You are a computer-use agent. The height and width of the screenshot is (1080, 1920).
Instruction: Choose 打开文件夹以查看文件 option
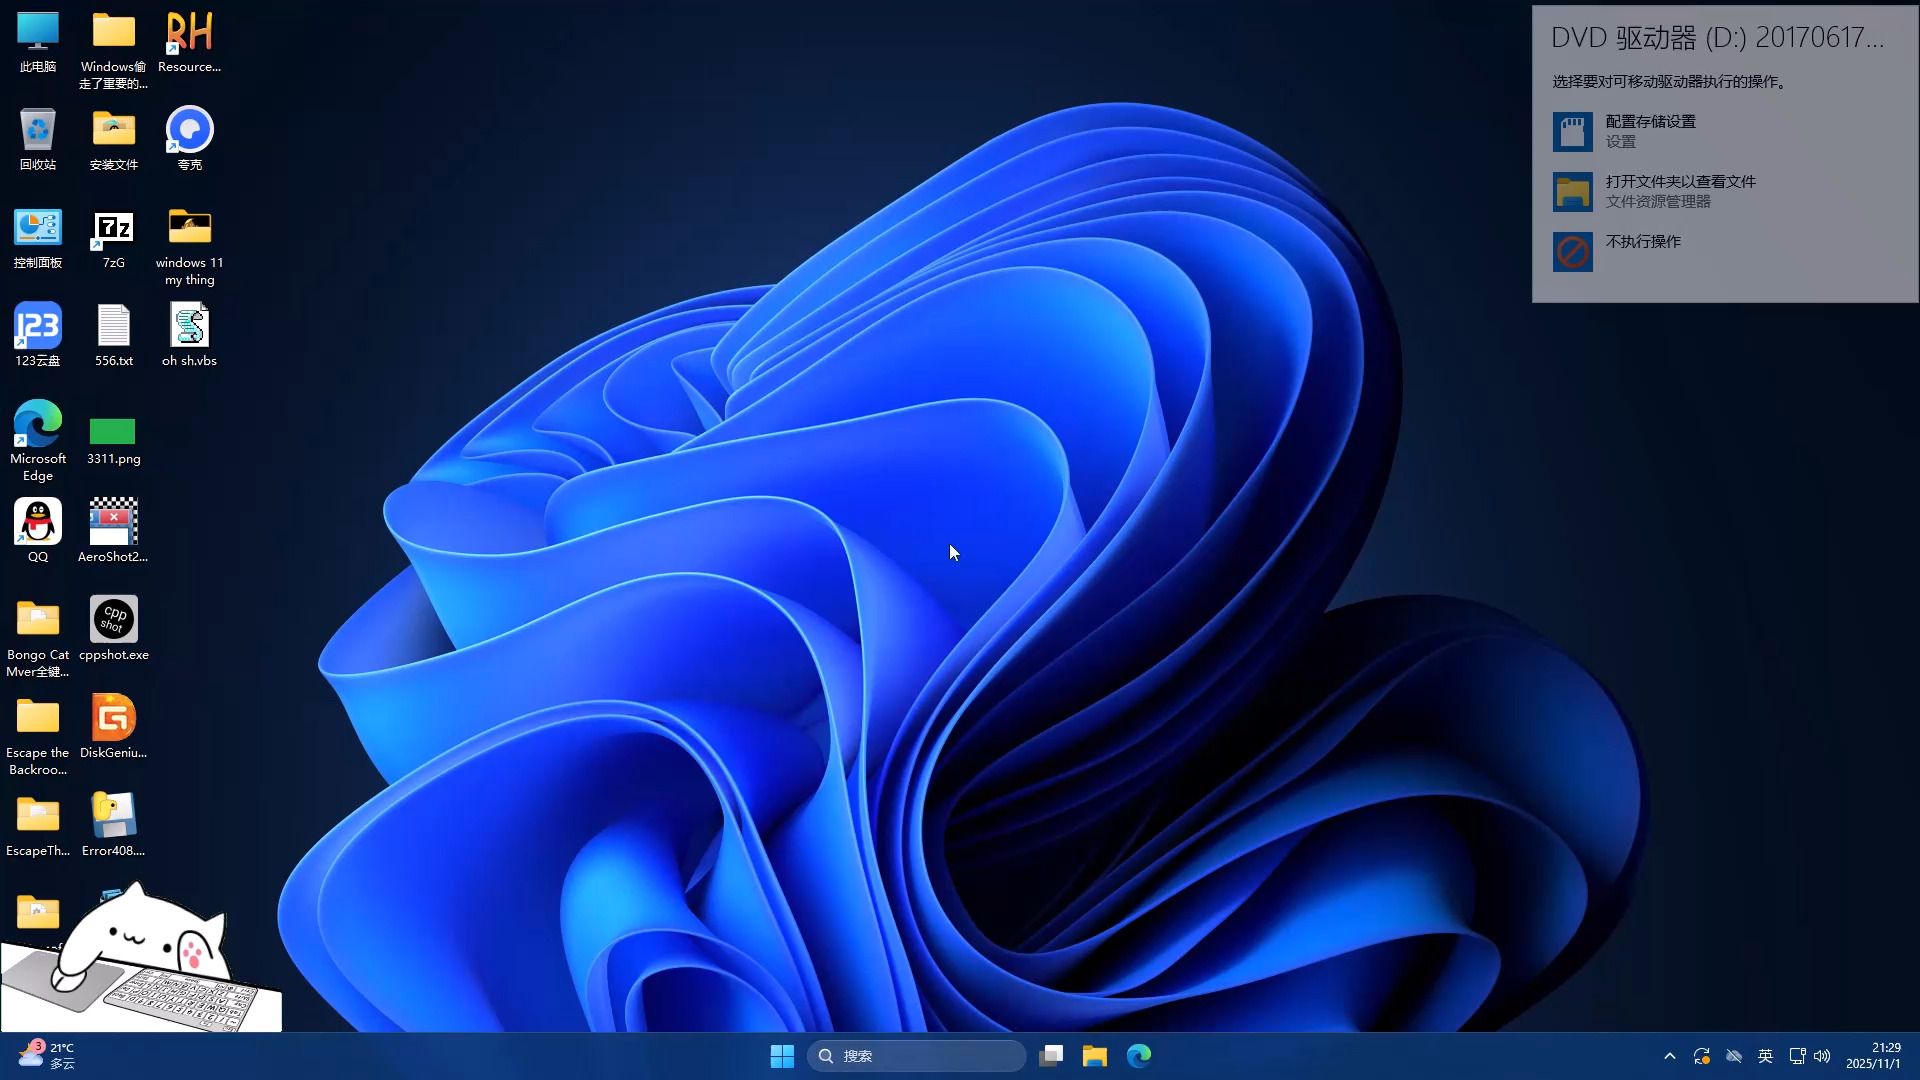pos(1680,191)
